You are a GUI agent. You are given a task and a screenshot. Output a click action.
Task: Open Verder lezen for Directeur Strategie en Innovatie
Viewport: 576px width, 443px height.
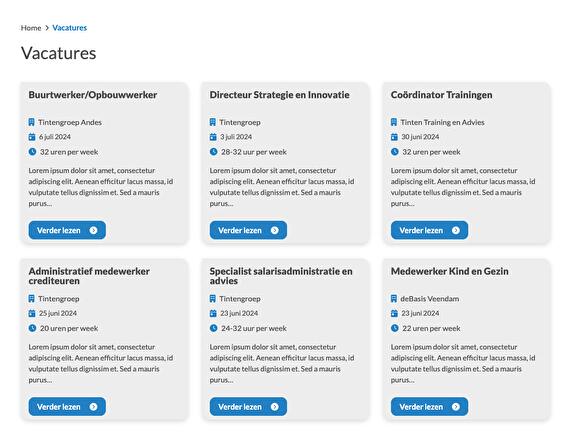(248, 230)
